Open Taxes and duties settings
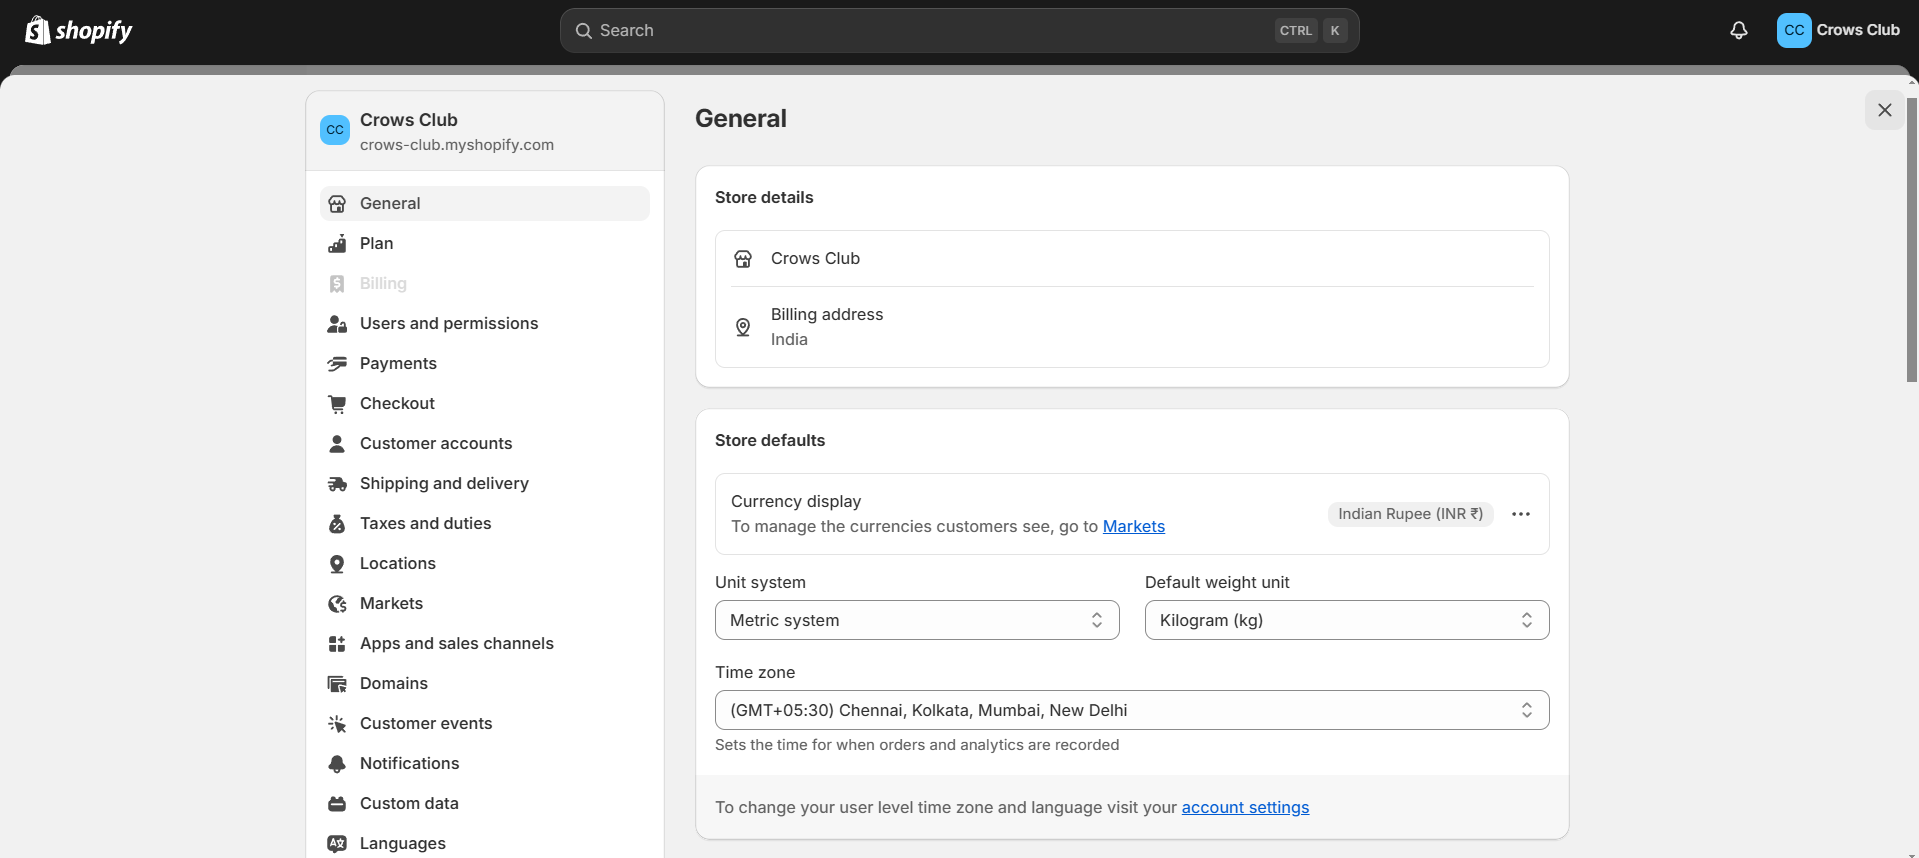The width and height of the screenshot is (1919, 858). click(x=485, y=523)
